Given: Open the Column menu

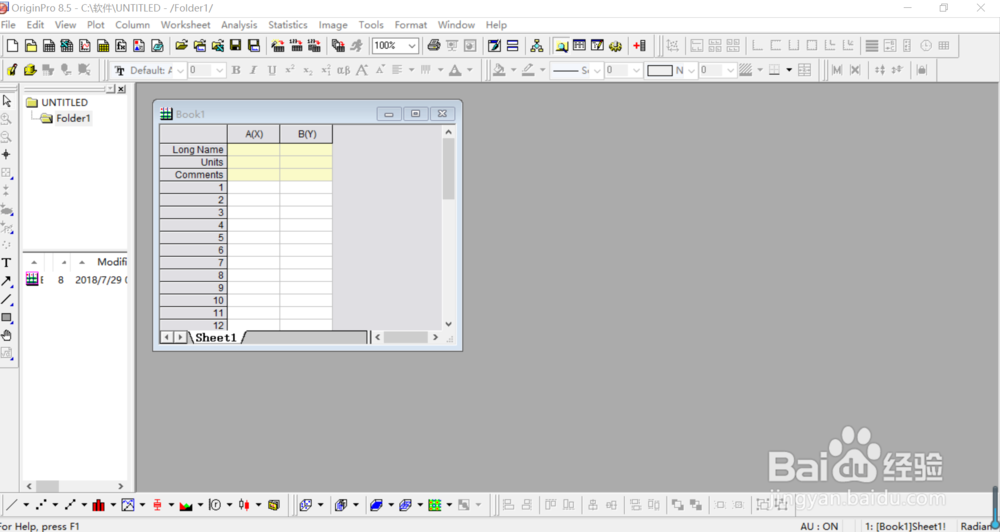Looking at the screenshot, I should [x=133, y=25].
